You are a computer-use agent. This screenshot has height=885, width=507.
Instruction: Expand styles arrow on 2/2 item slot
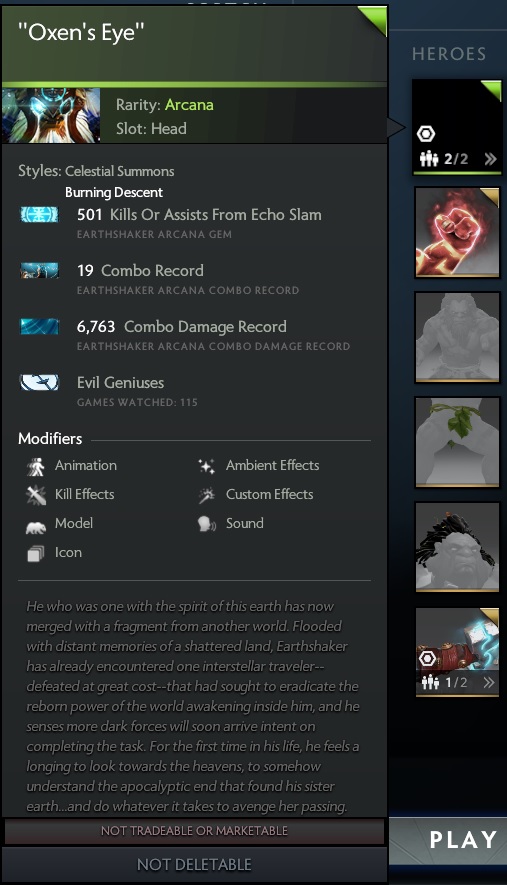pyautogui.click(x=490, y=159)
